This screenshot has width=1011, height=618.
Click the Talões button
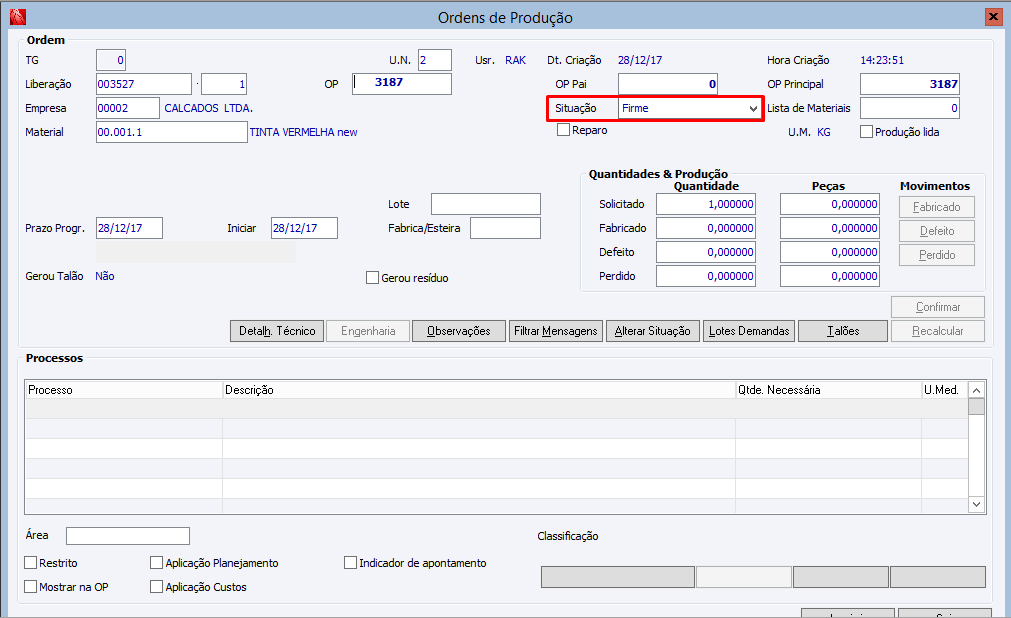pyautogui.click(x=843, y=331)
